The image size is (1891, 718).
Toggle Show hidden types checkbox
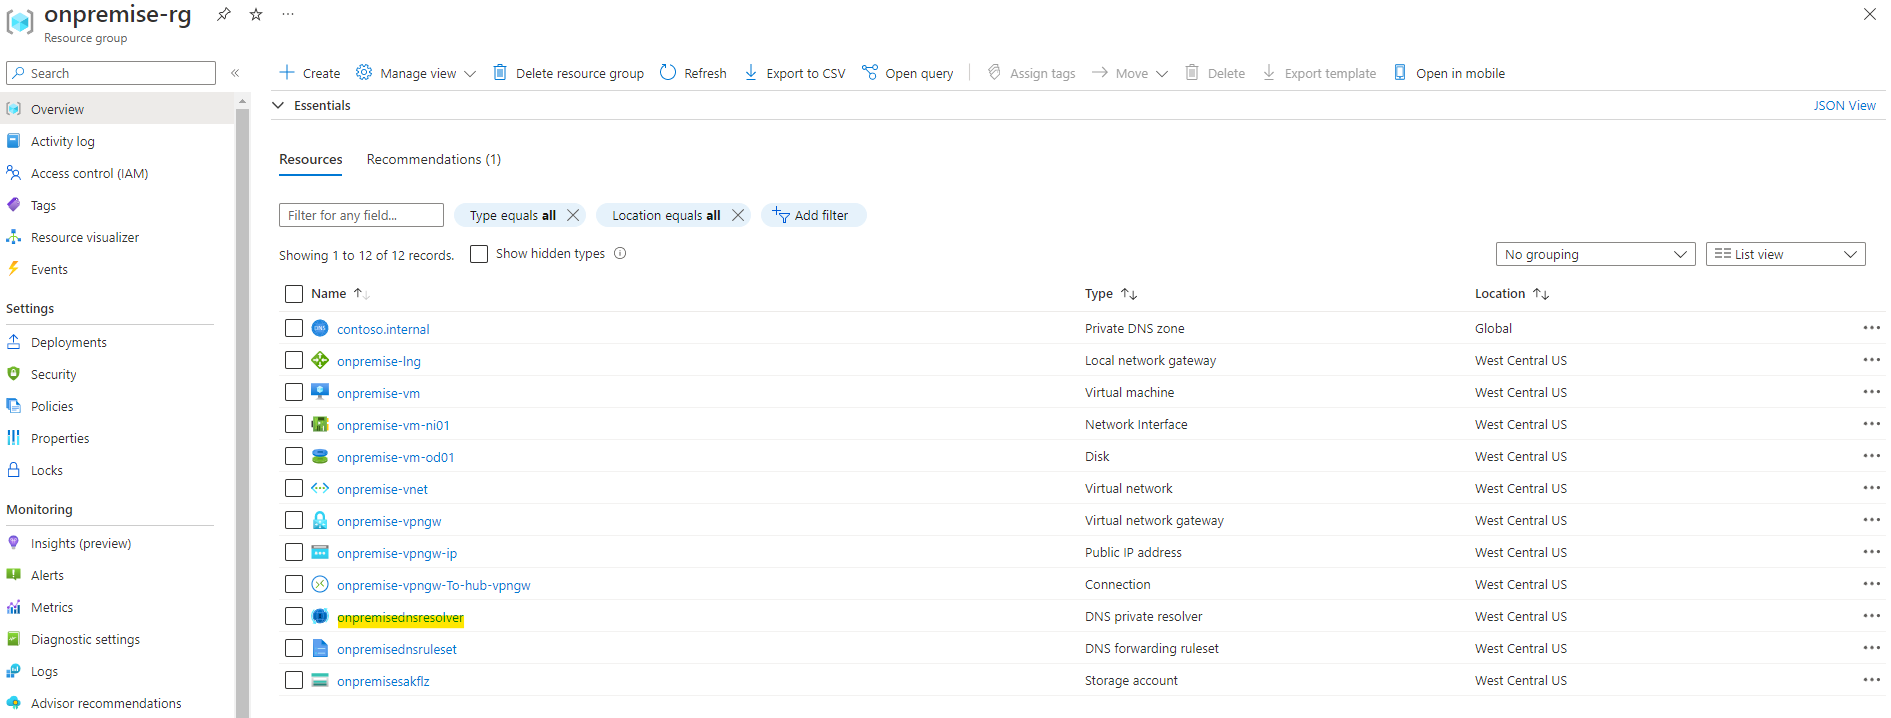coord(479,254)
